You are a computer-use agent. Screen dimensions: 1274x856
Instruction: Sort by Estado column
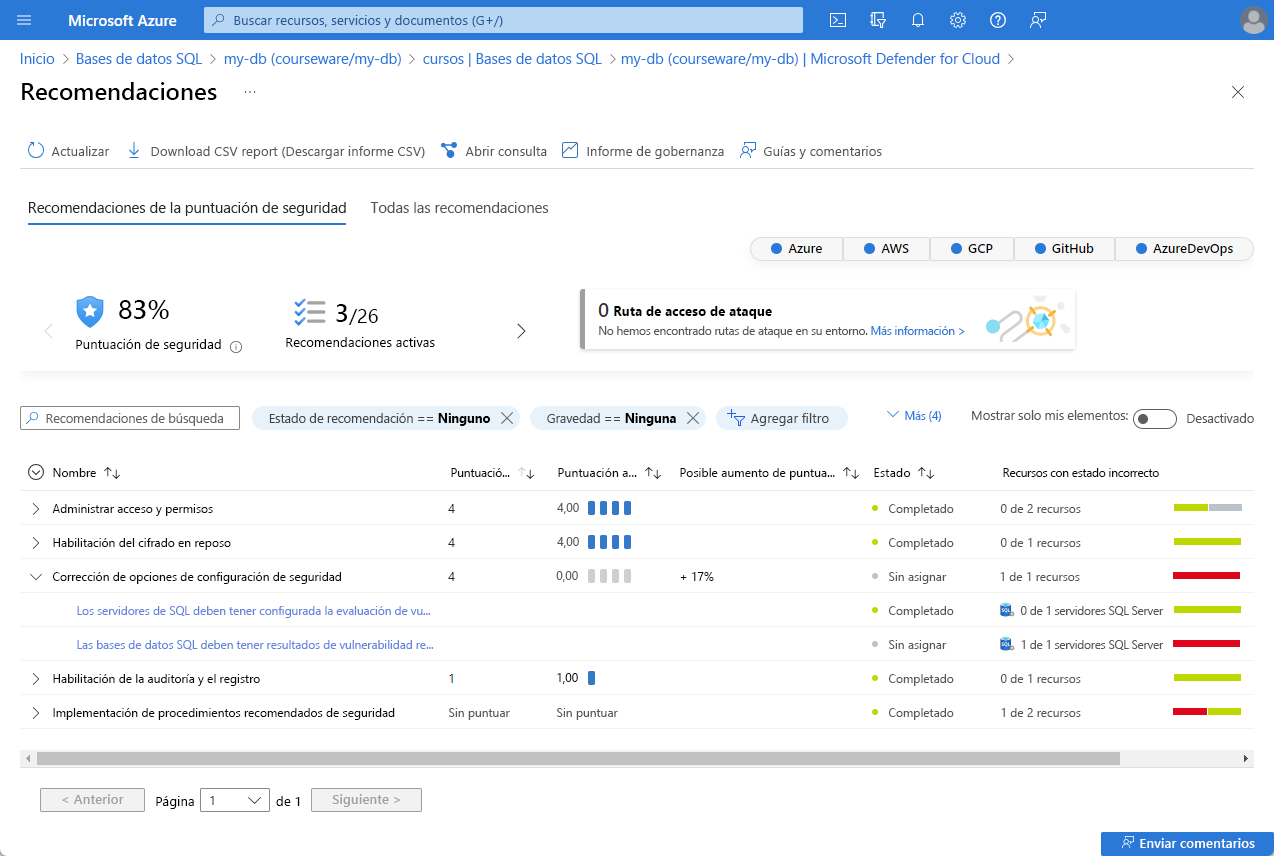click(x=926, y=473)
